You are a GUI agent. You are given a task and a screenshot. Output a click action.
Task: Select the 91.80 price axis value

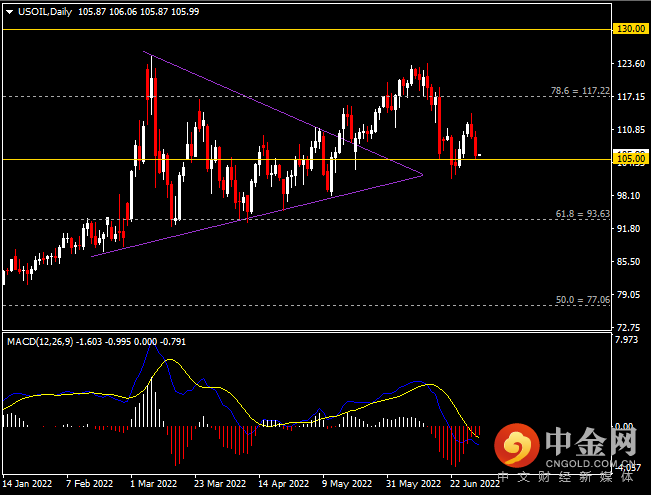629,229
